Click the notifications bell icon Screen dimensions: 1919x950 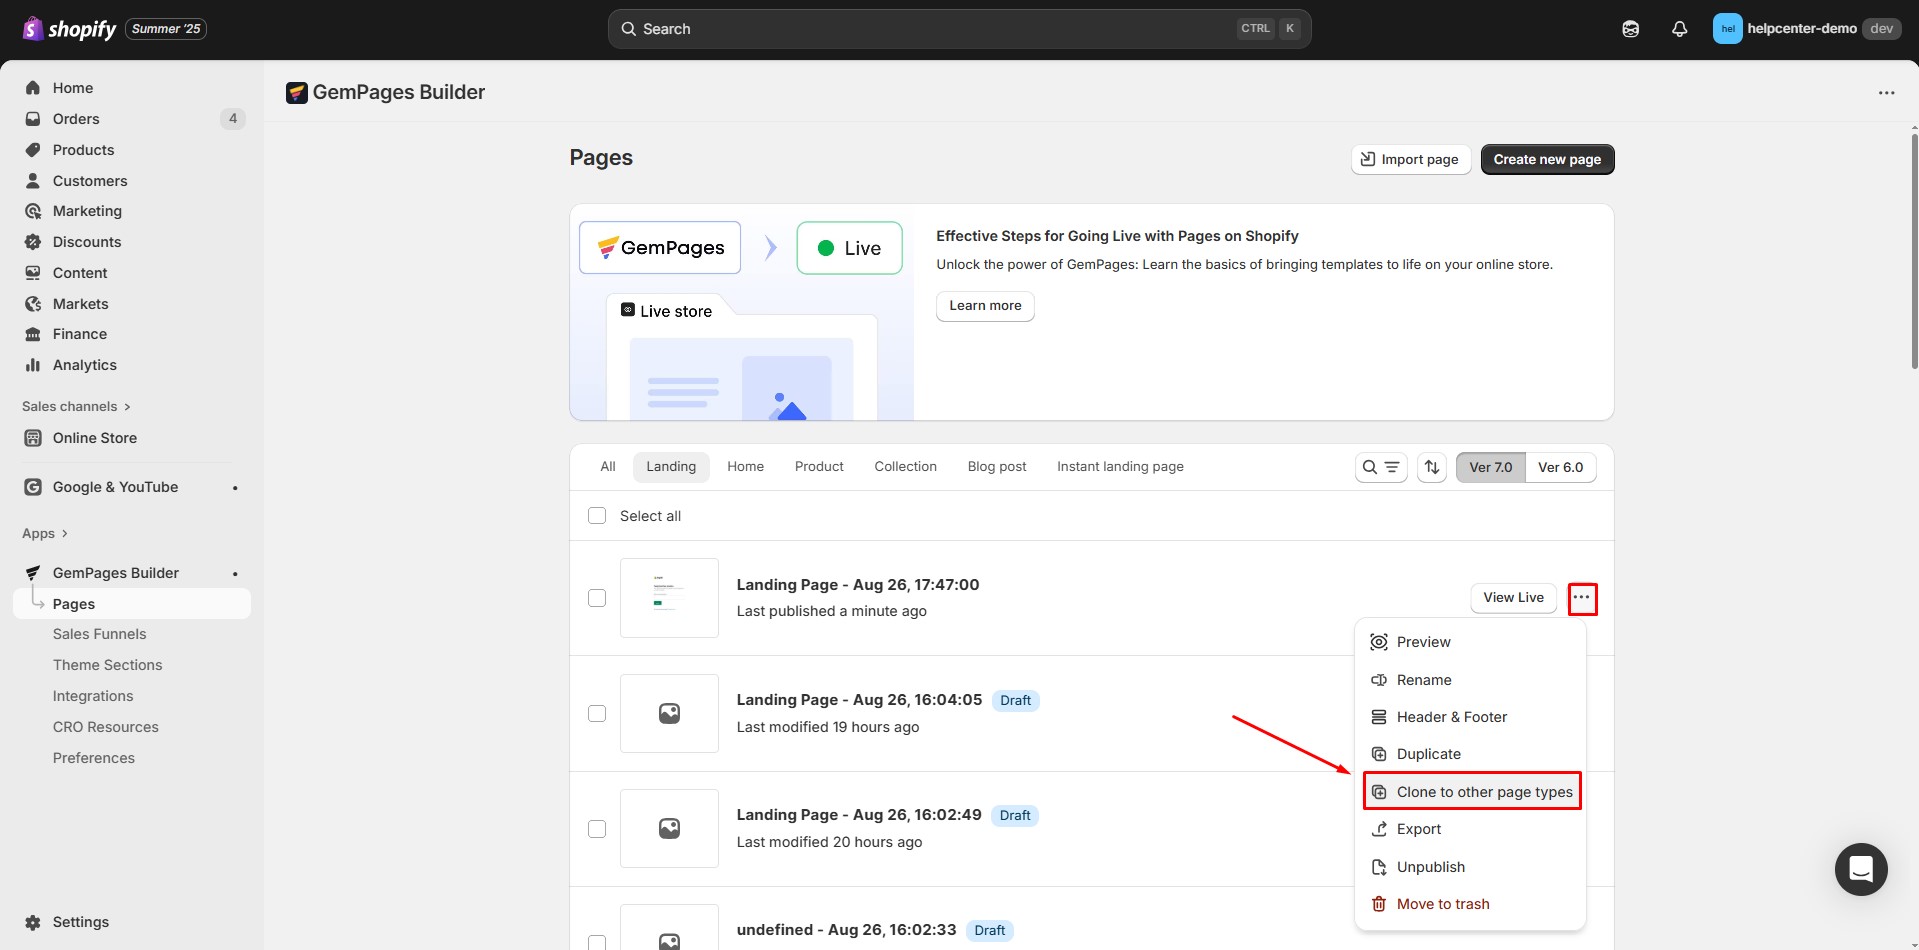click(1679, 29)
